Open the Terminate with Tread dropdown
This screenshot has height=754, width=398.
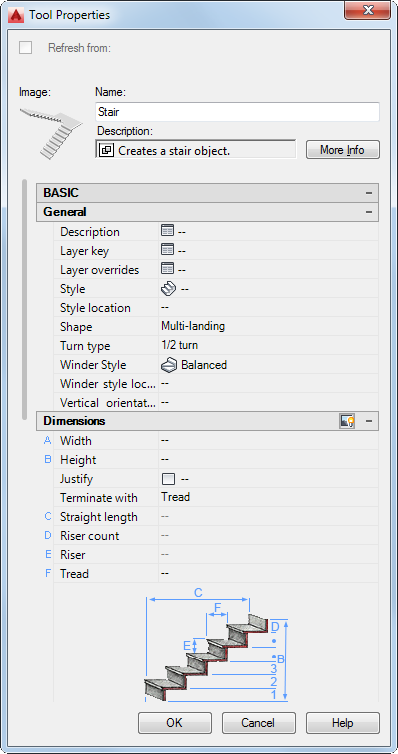click(x=268, y=497)
